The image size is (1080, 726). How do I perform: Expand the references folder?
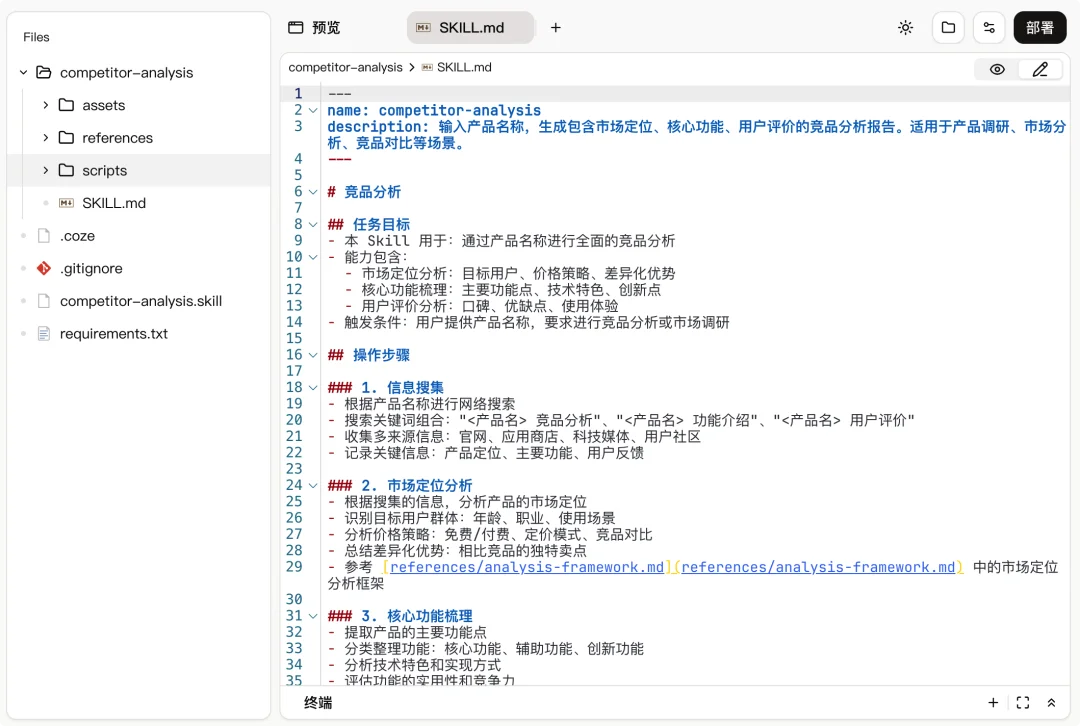tap(46, 138)
